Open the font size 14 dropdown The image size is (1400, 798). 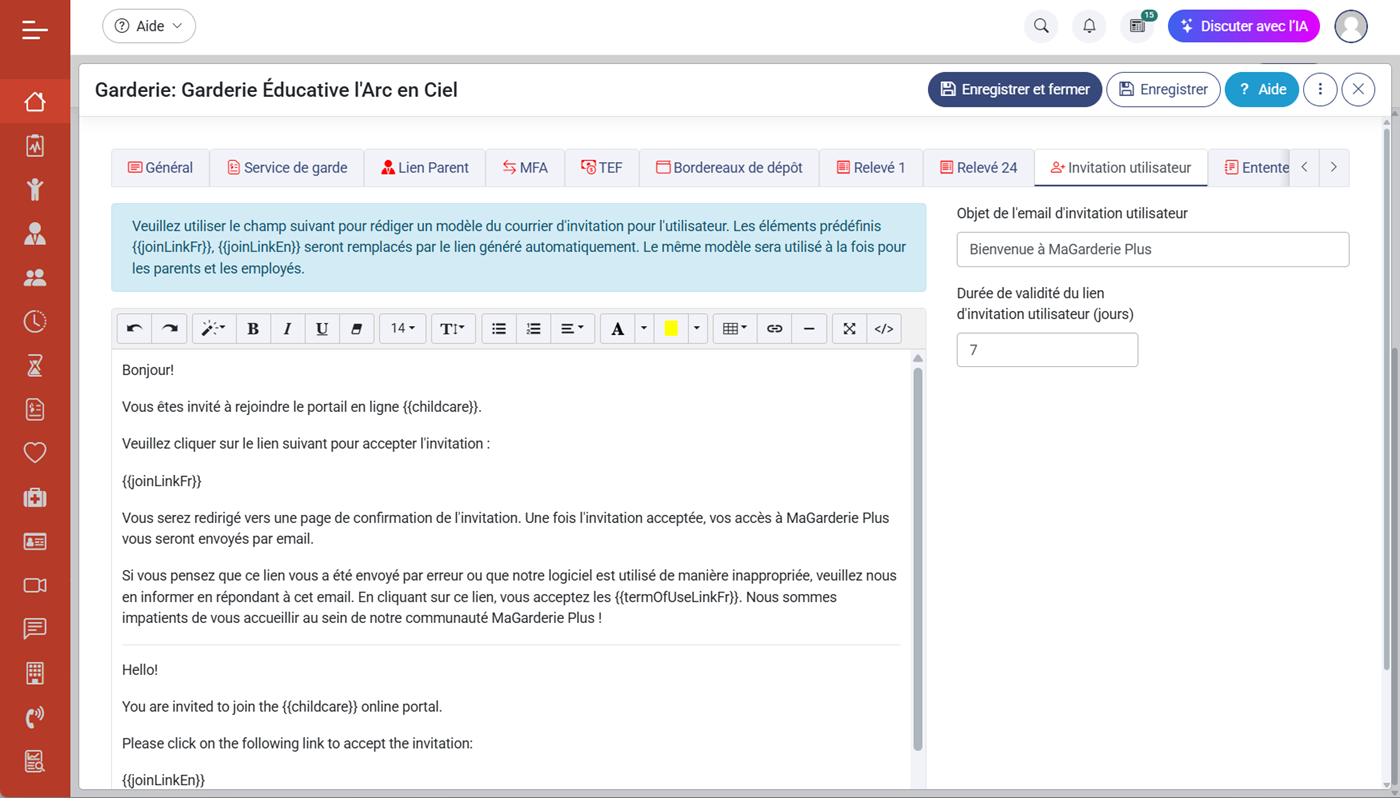pos(403,329)
